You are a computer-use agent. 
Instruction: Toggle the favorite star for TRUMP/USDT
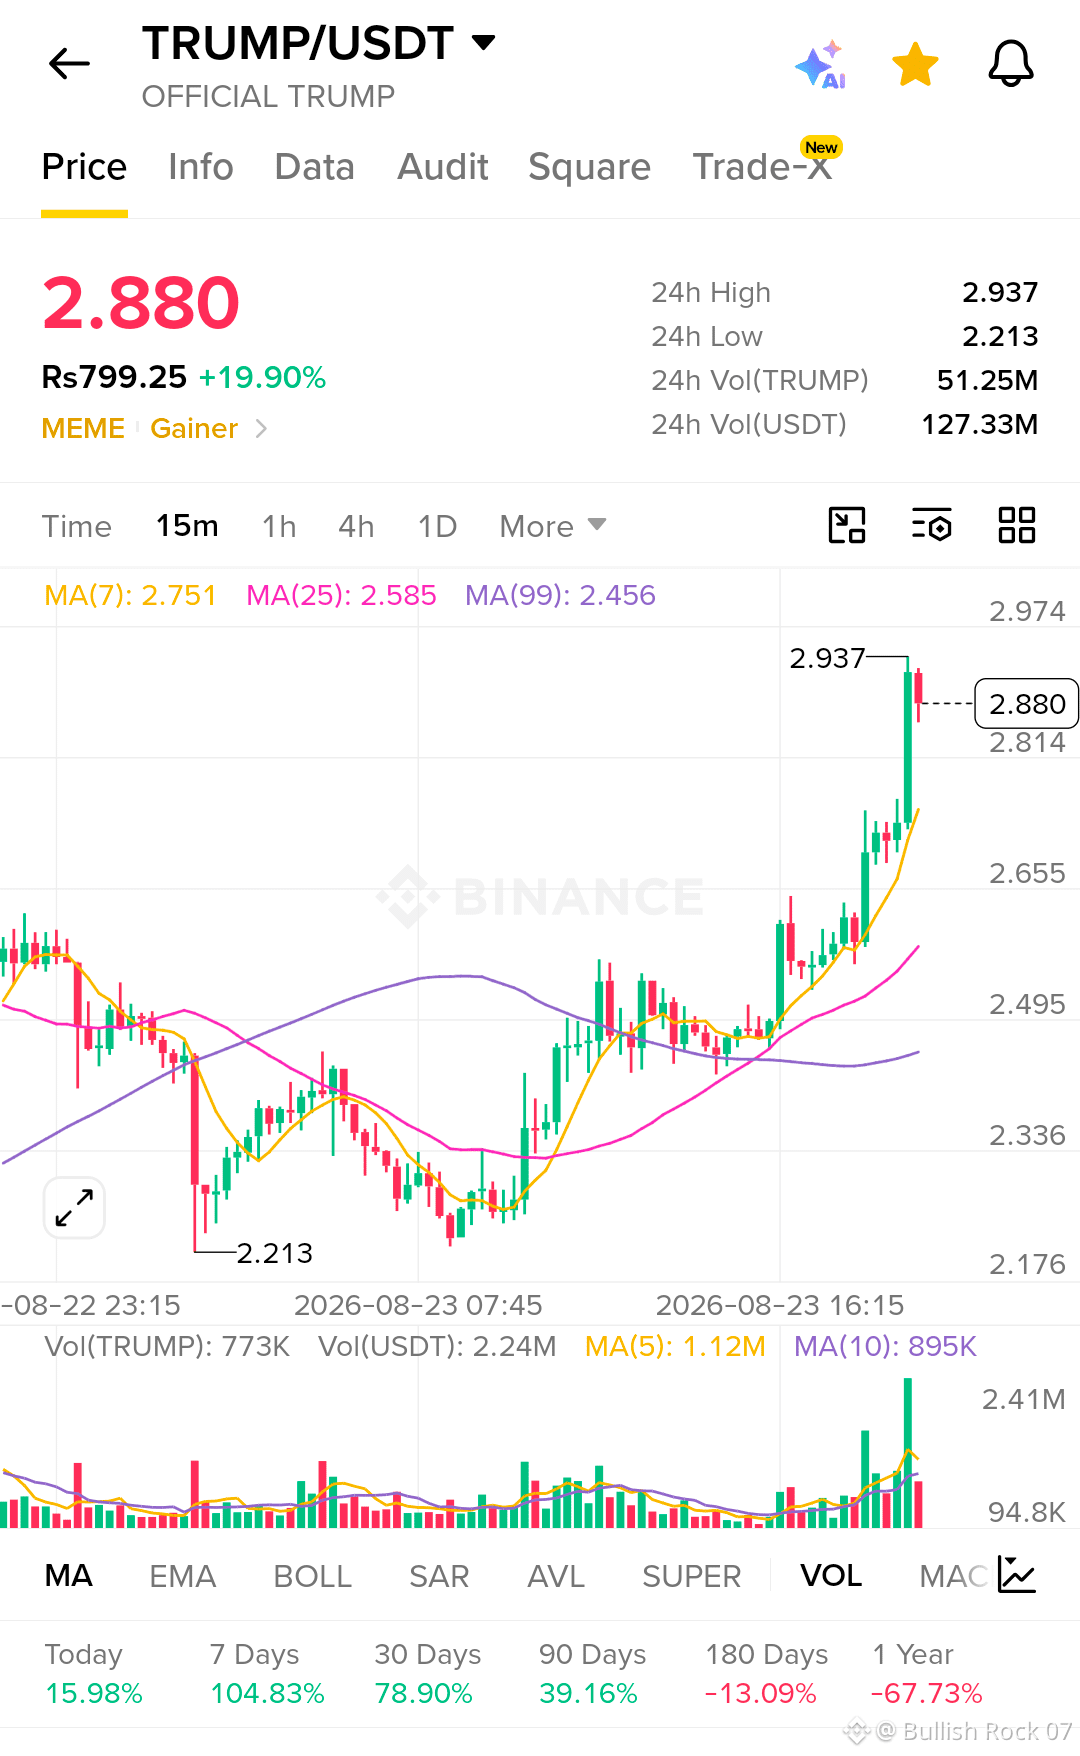pyautogui.click(x=915, y=65)
